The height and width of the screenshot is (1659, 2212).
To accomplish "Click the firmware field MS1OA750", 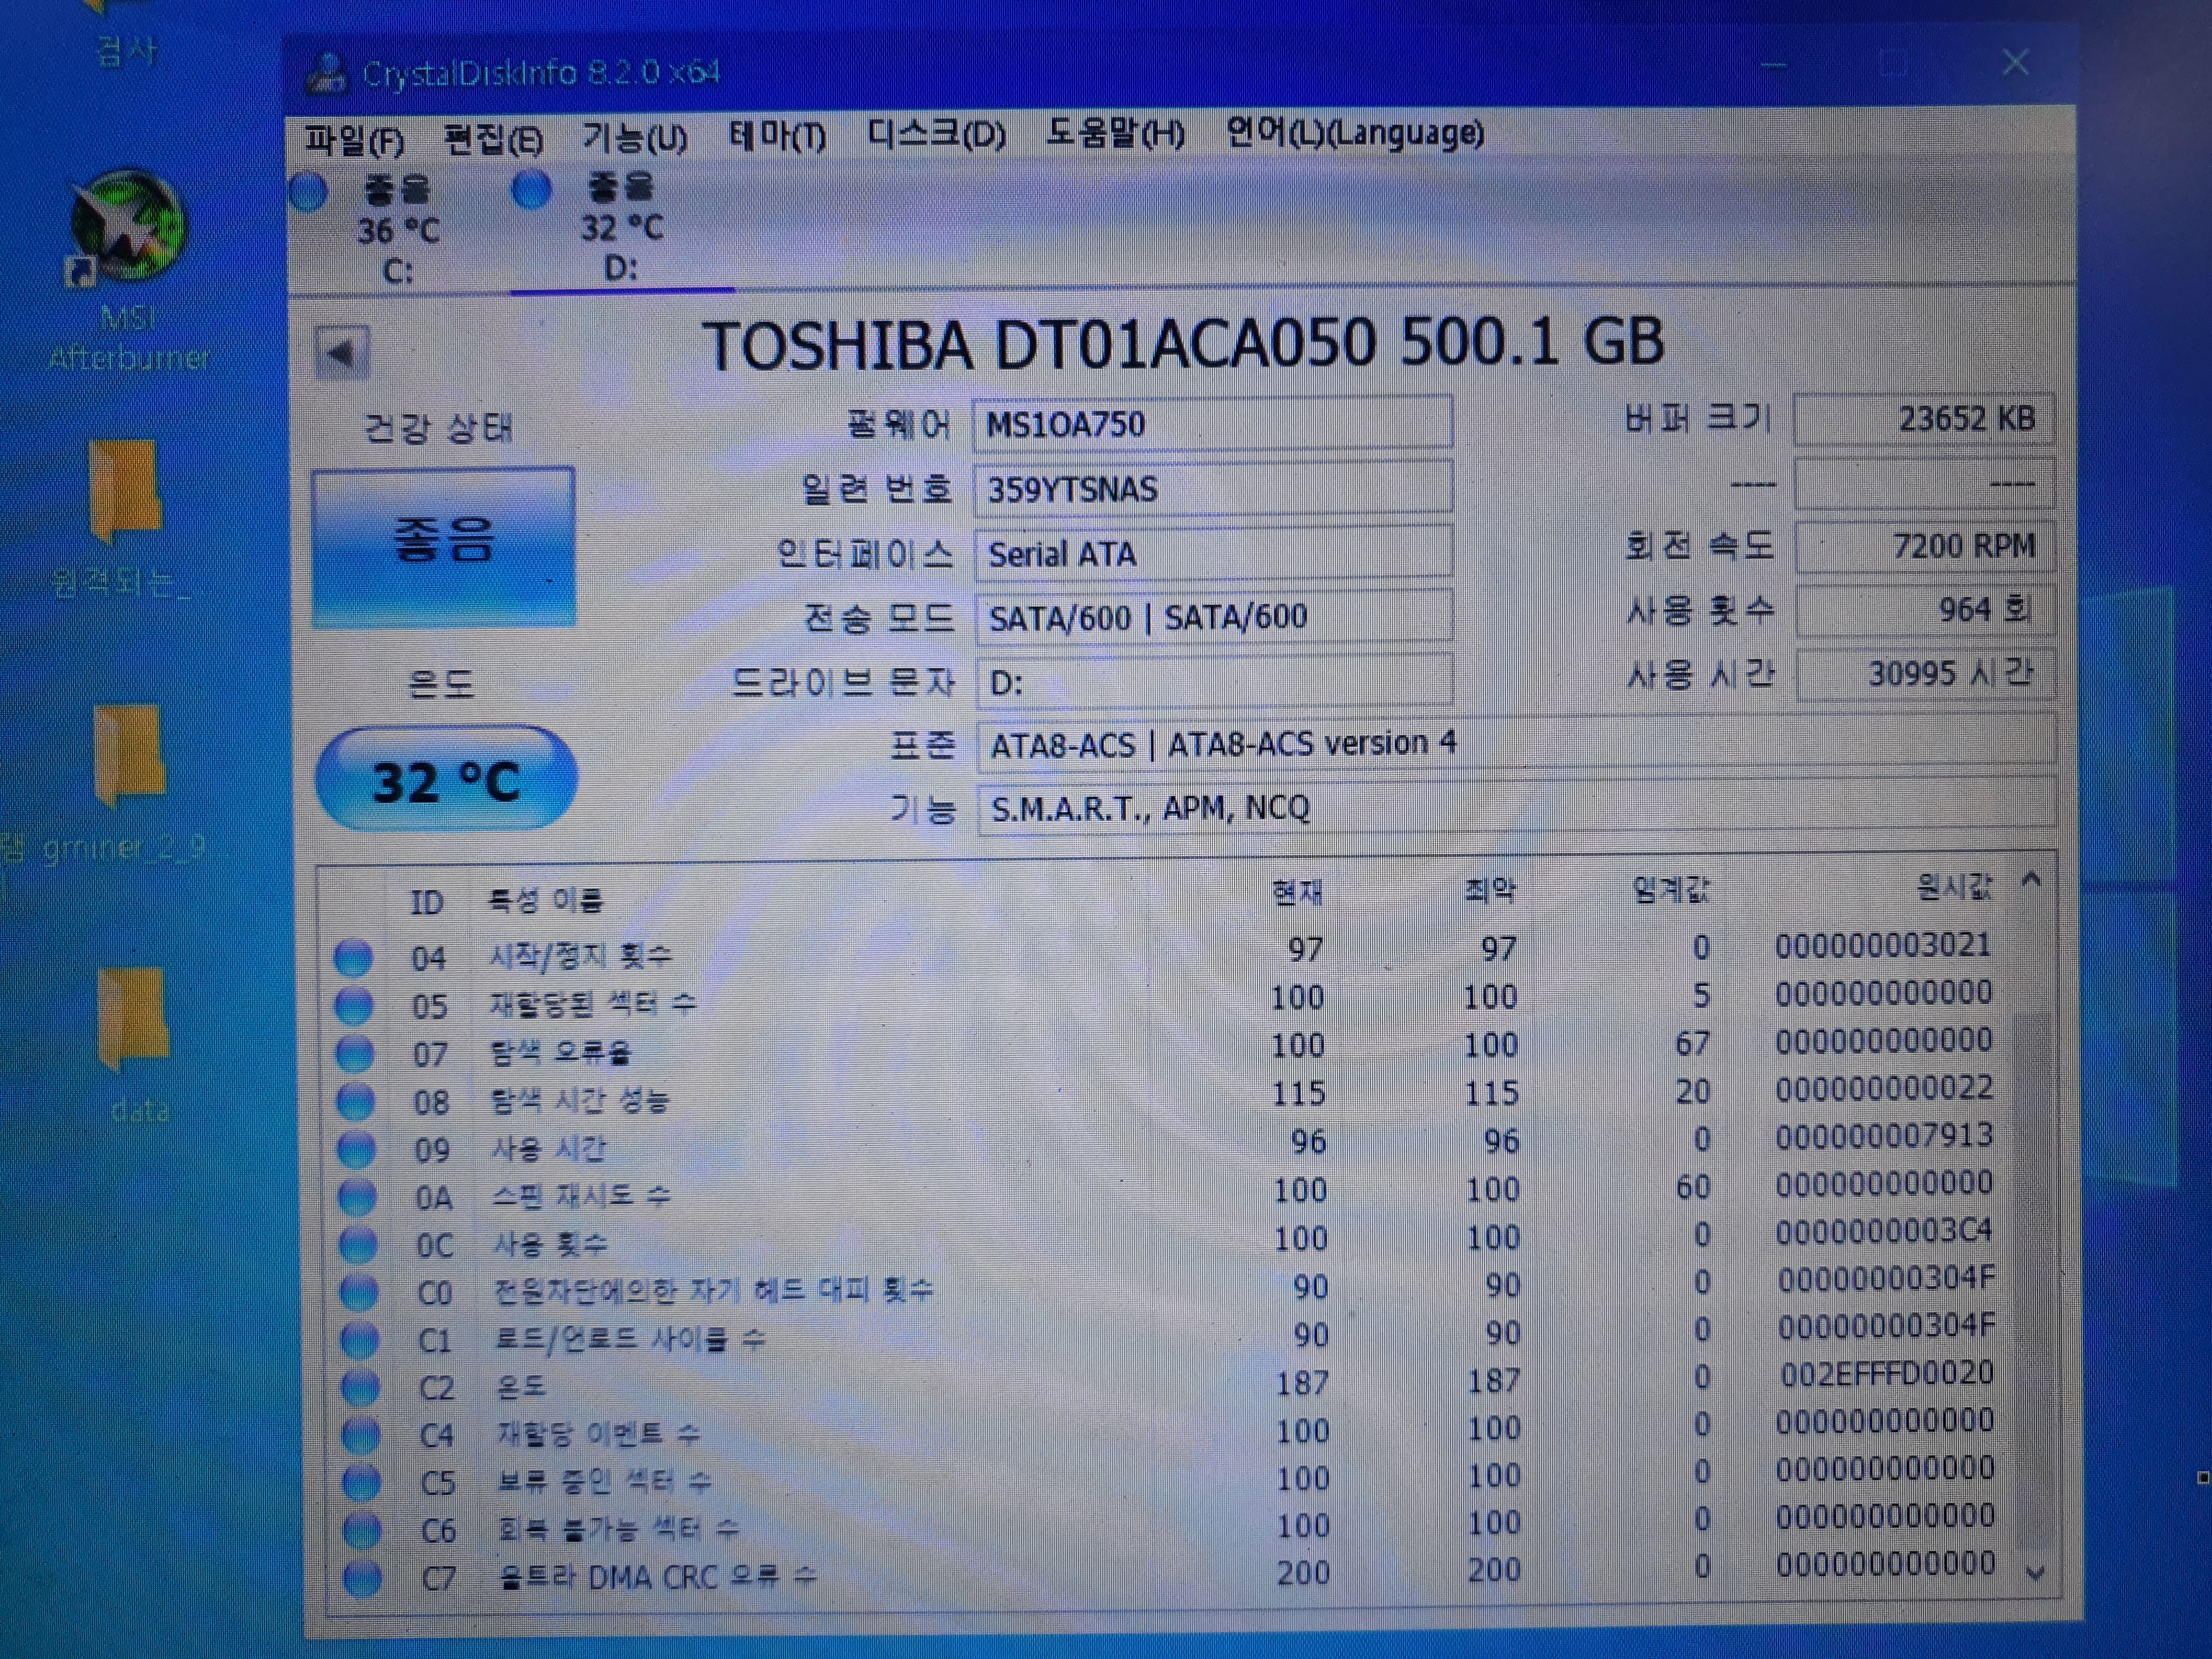I will pos(1212,424).
